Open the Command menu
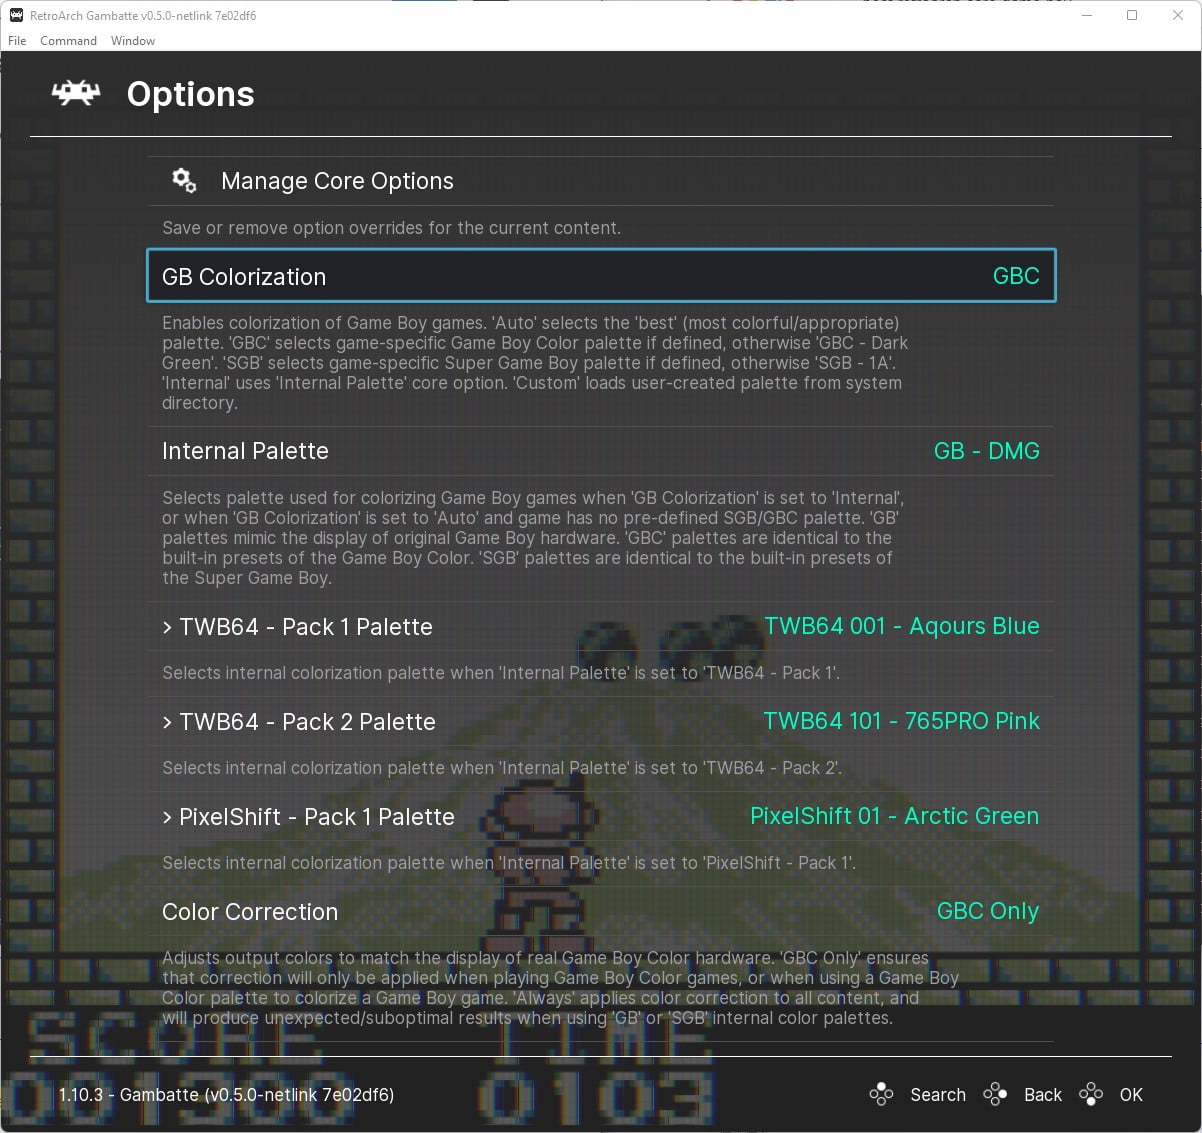Viewport: 1202px width, 1133px height. (68, 40)
